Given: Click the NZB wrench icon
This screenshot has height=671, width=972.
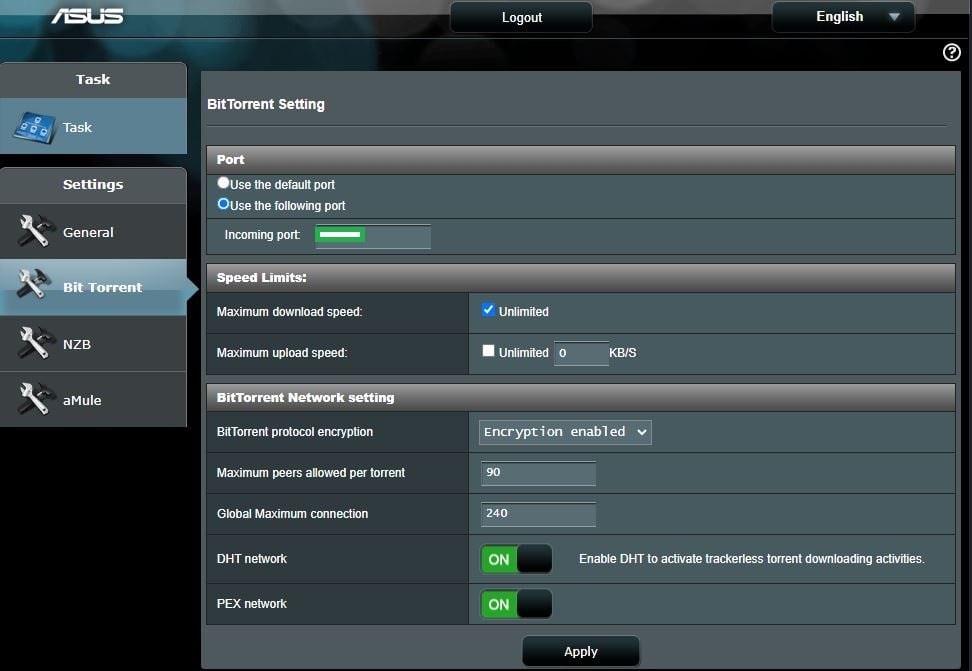Looking at the screenshot, I should [35, 343].
